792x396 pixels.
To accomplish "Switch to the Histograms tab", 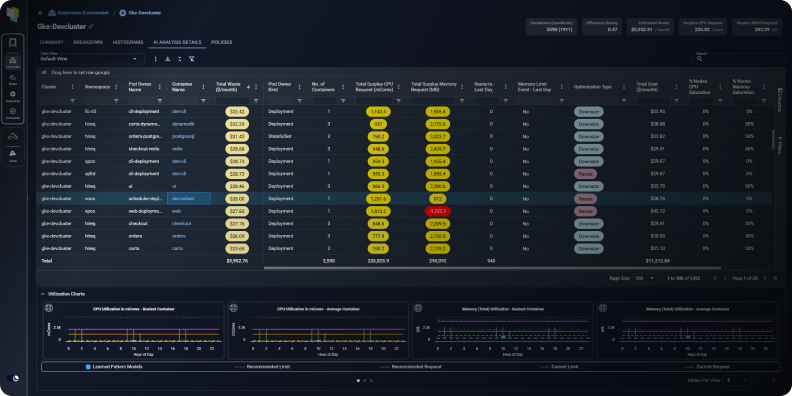I will pos(128,42).
